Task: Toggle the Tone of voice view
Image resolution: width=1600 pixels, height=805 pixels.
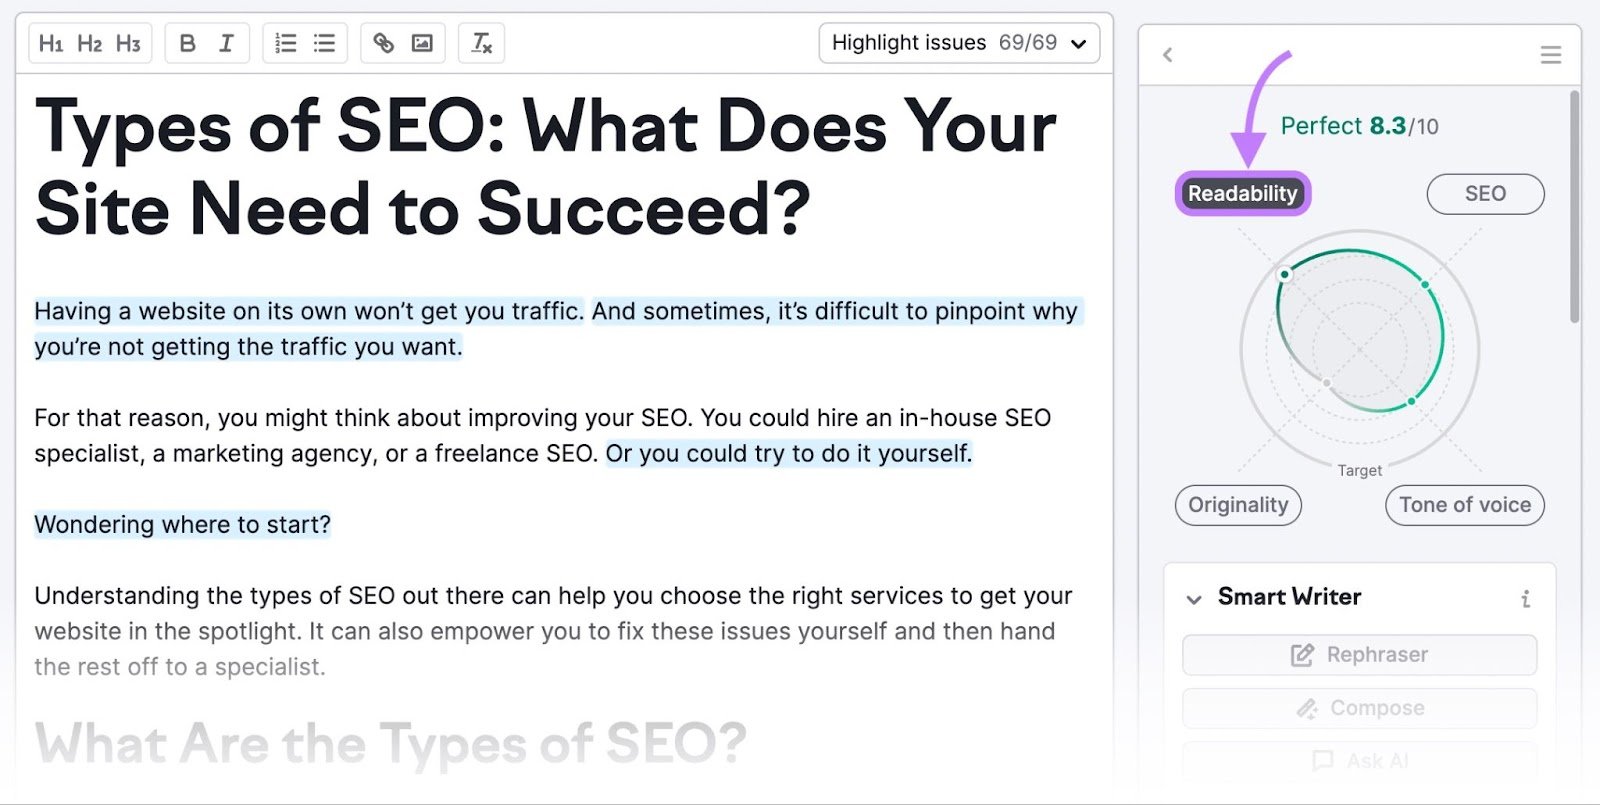Action: 1463,505
